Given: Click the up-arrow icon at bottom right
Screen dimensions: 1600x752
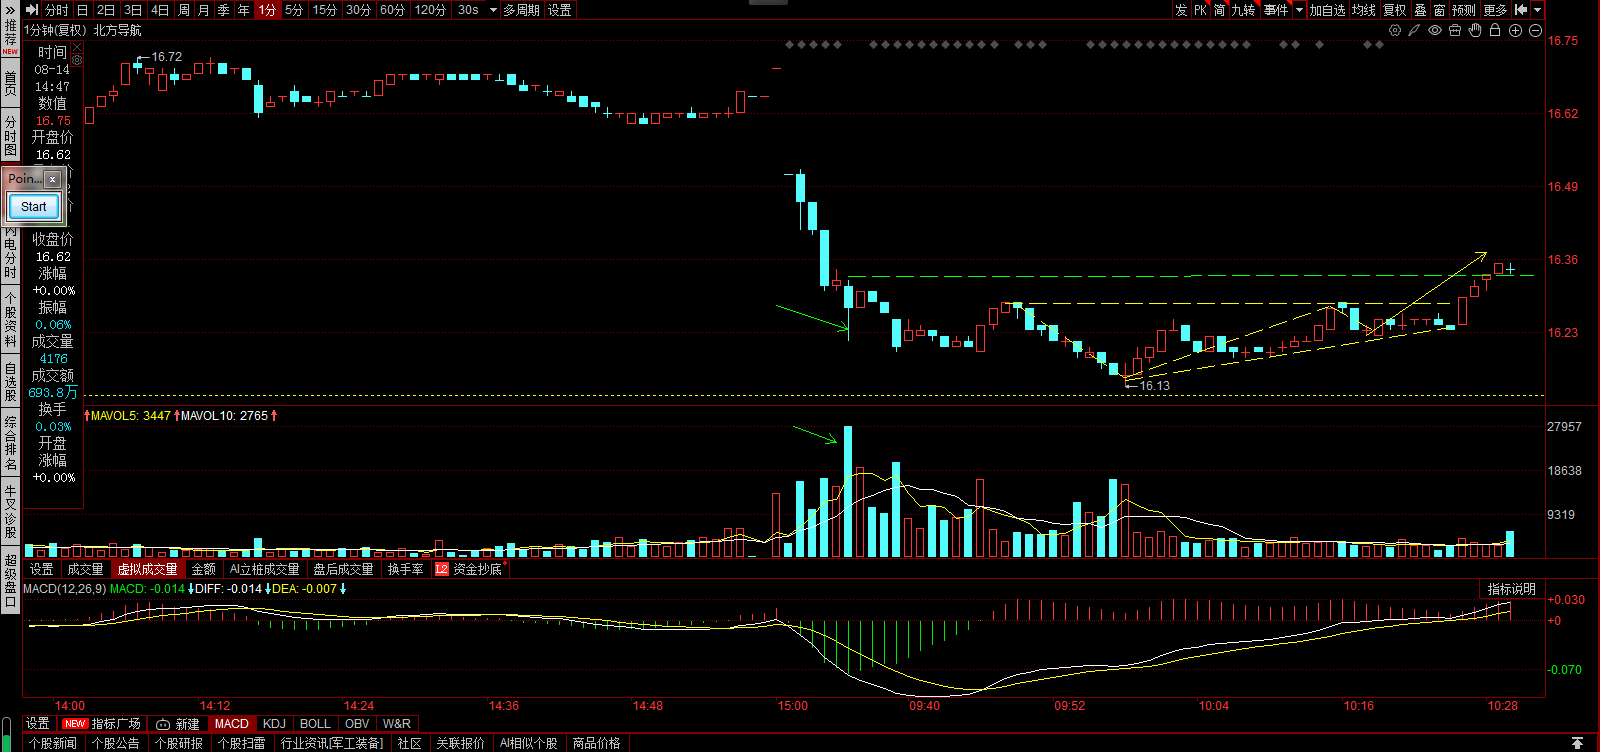Looking at the screenshot, I should 1577,743.
